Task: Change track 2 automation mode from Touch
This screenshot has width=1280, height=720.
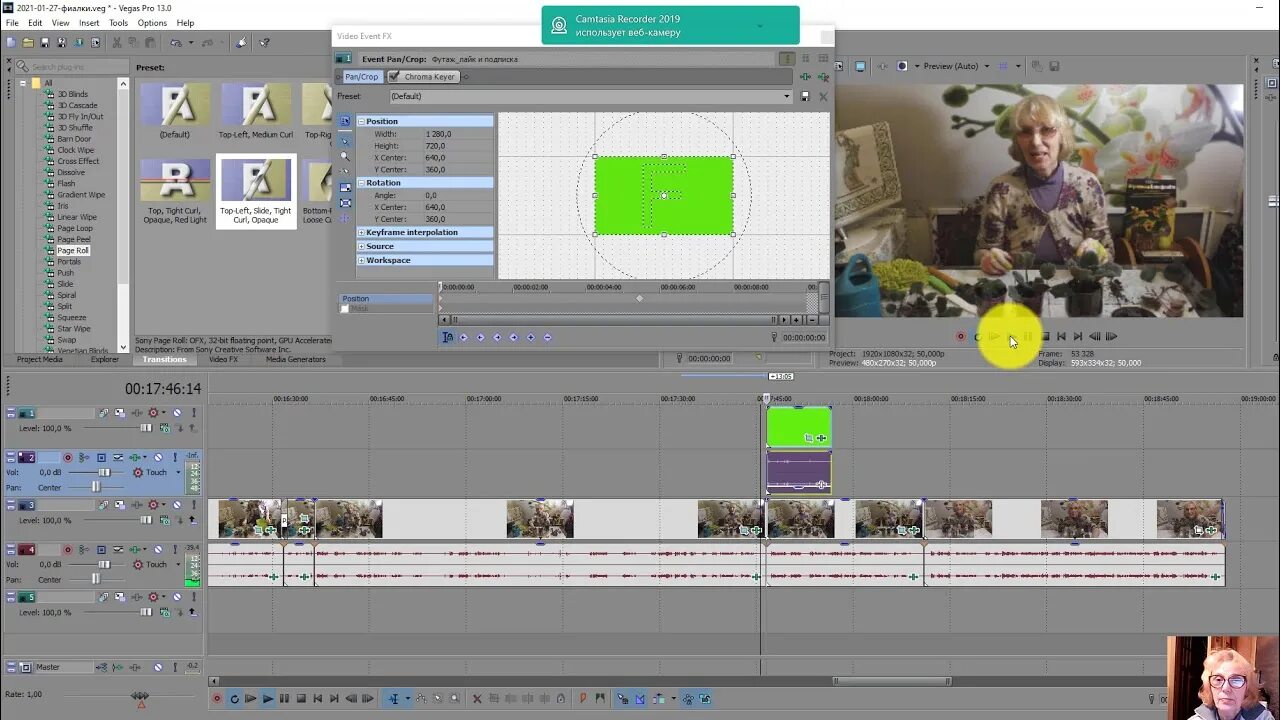Action: [177, 472]
